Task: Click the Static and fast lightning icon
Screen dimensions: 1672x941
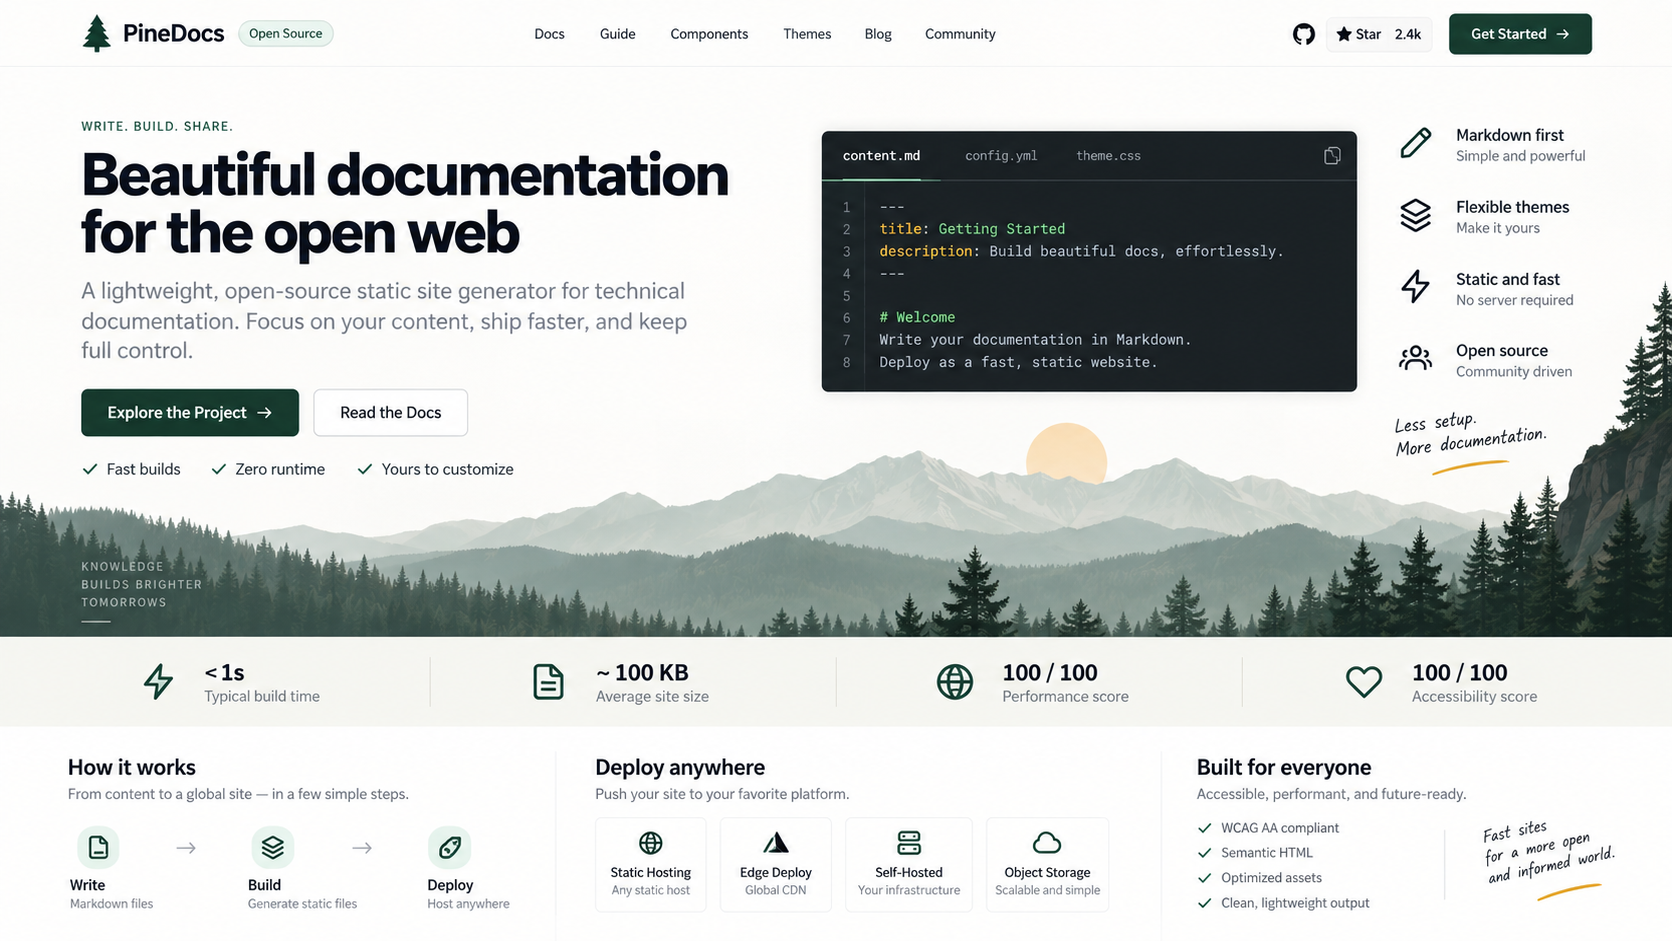Action: click(x=1415, y=287)
